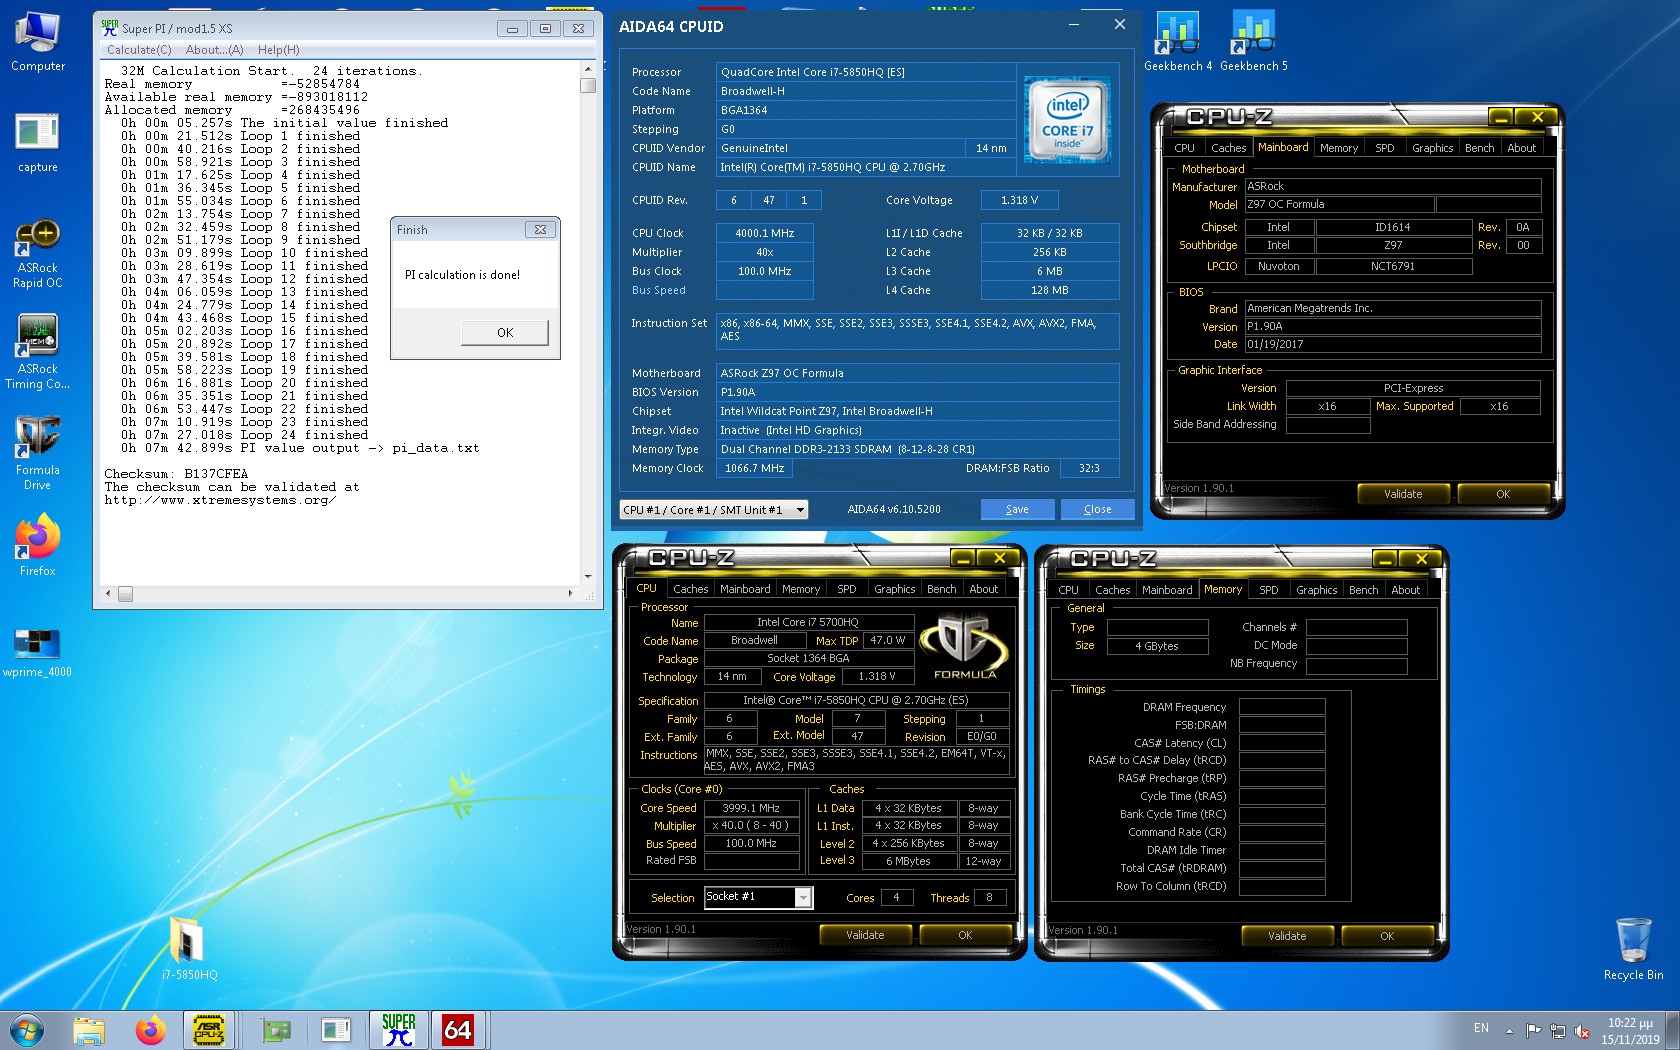This screenshot has width=1680, height=1050.
Task: Switch to Mainboard tab in CPU tab CPU-Z window
Action: coord(745,589)
